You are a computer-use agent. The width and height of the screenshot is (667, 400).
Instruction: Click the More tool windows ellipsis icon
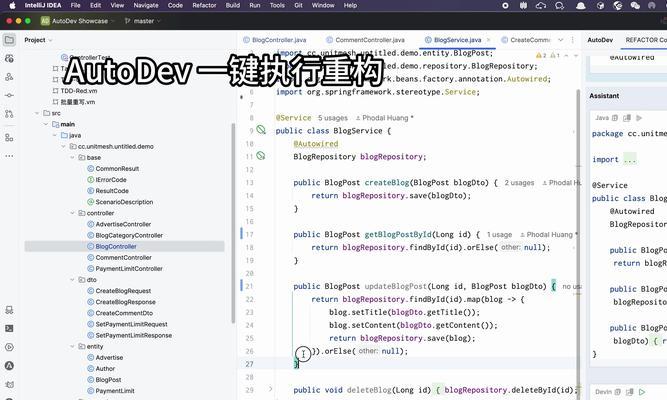[x=9, y=156]
